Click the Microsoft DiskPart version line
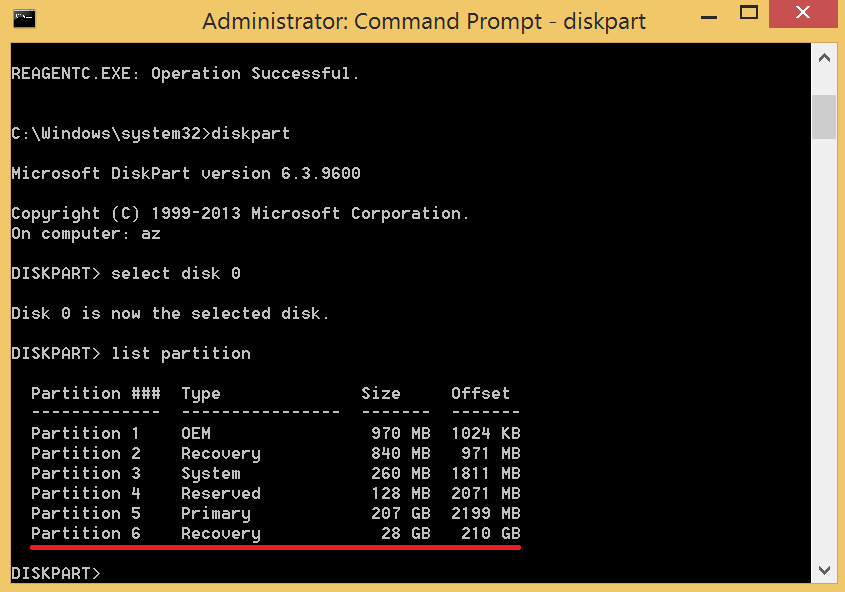This screenshot has width=845, height=592. 186,173
